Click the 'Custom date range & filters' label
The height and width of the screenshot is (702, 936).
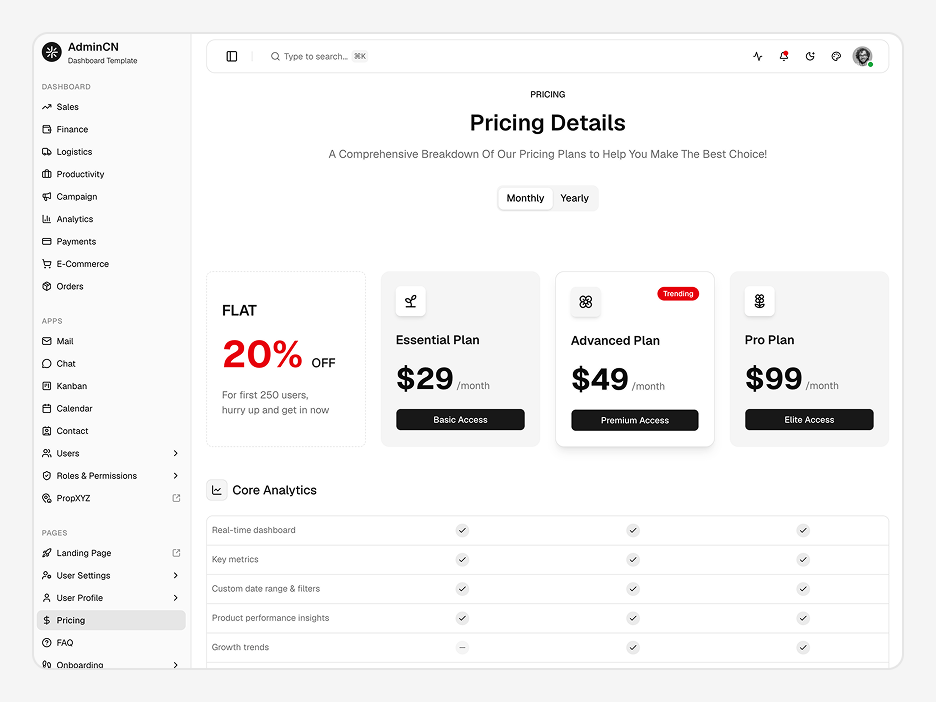tap(266, 589)
